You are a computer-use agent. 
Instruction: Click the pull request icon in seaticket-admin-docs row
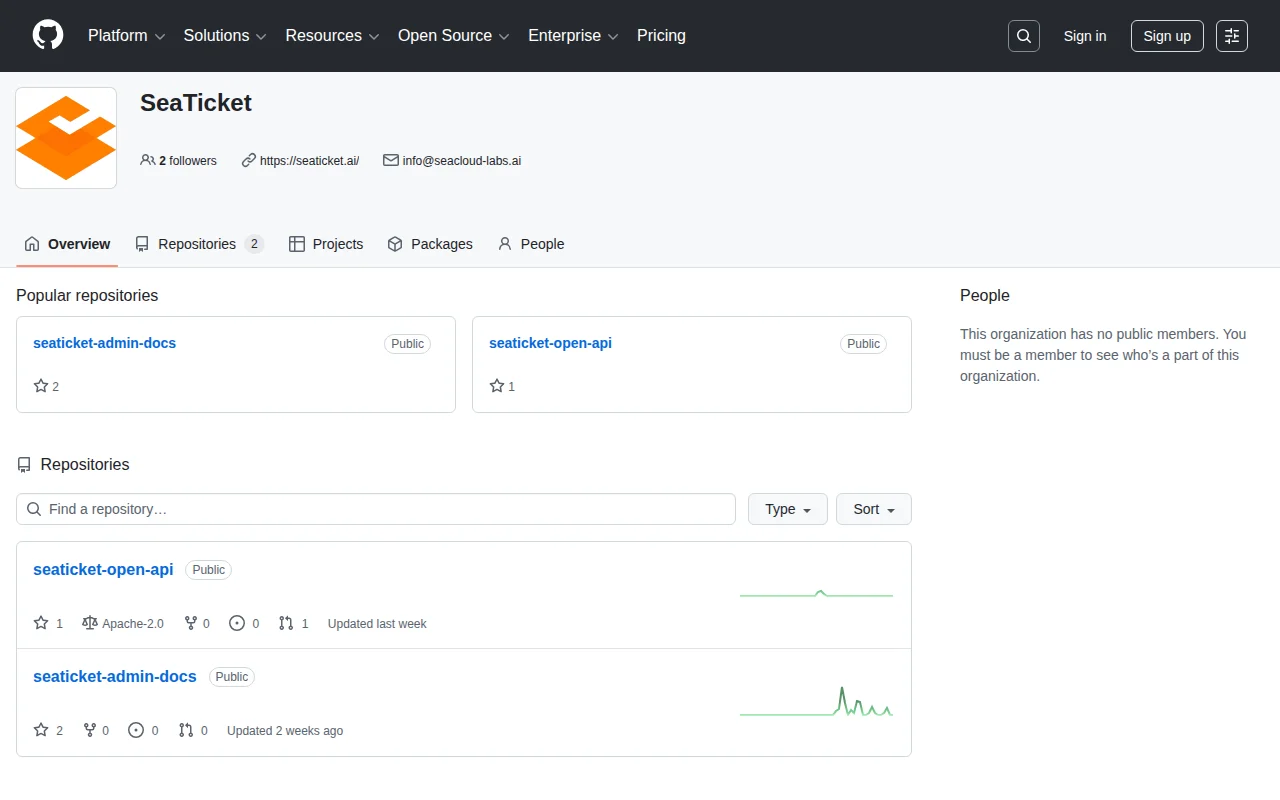(x=186, y=730)
